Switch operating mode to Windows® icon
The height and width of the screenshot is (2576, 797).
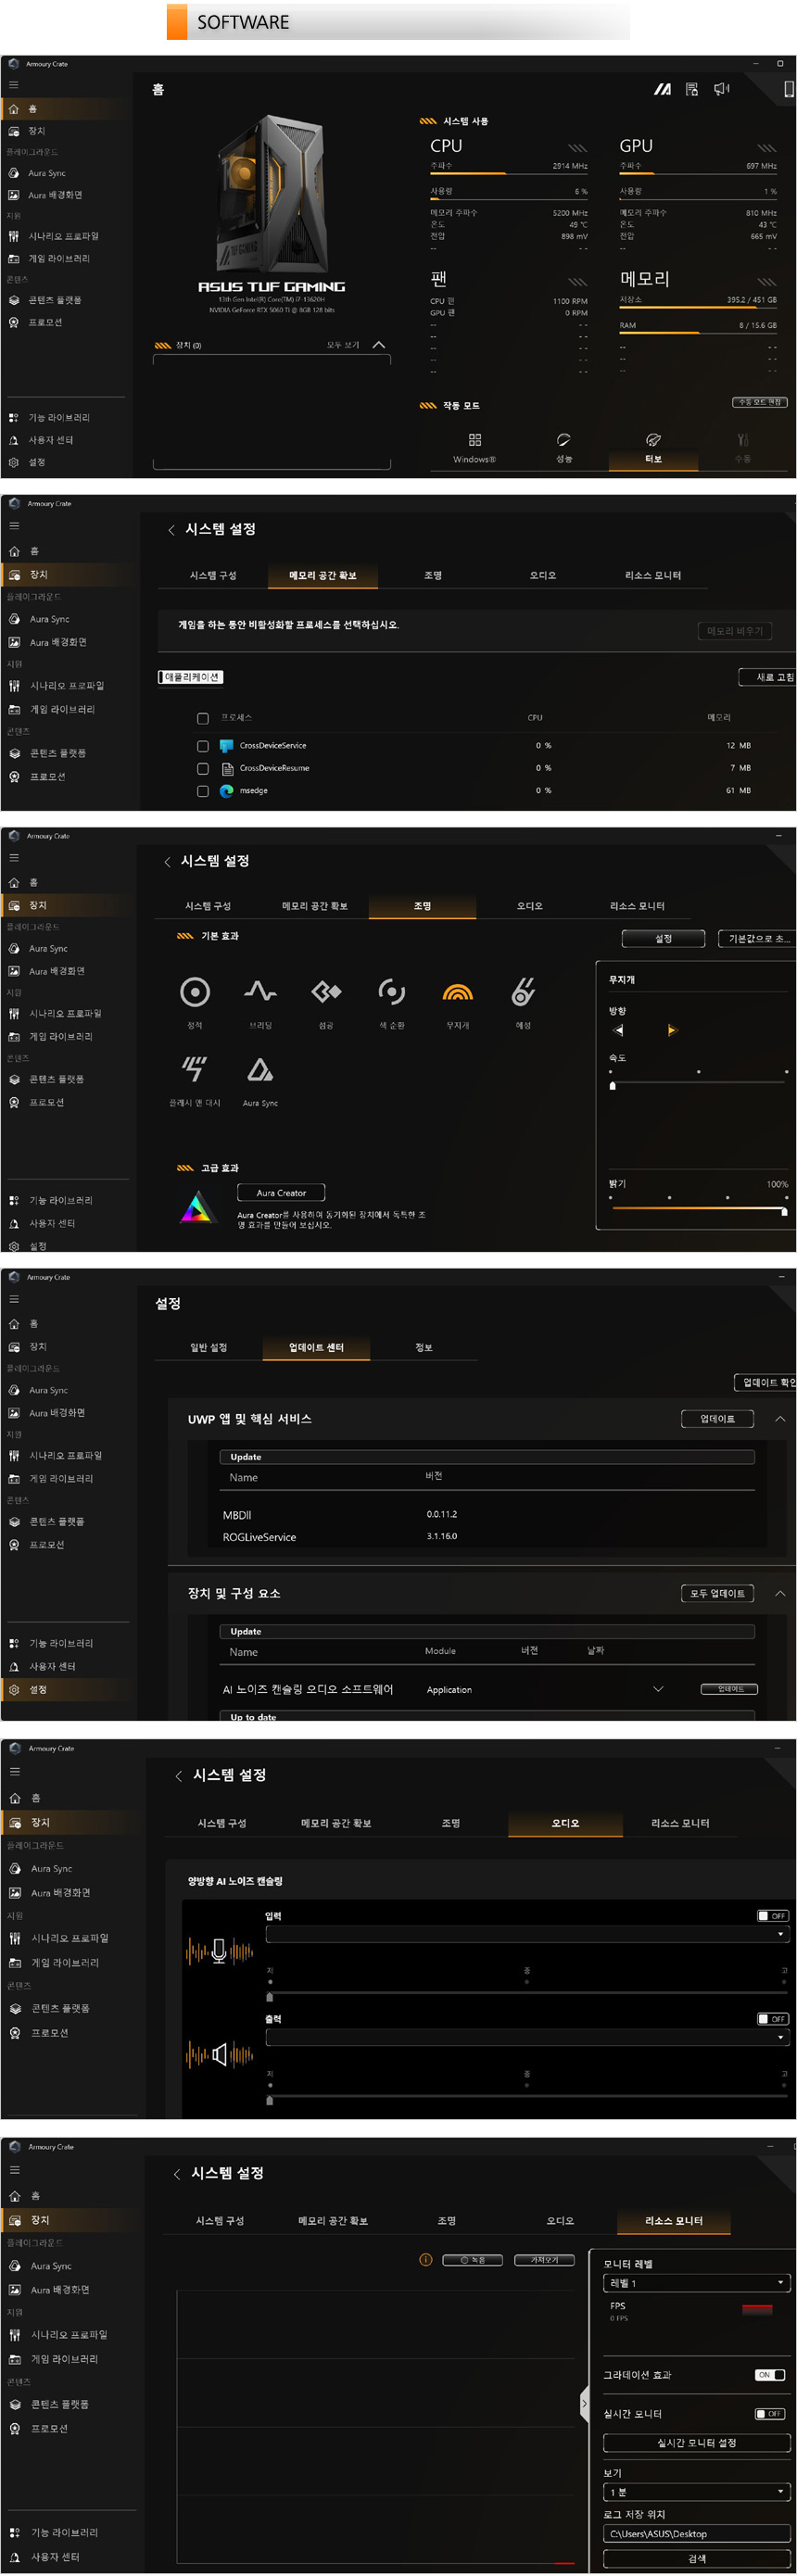474,440
